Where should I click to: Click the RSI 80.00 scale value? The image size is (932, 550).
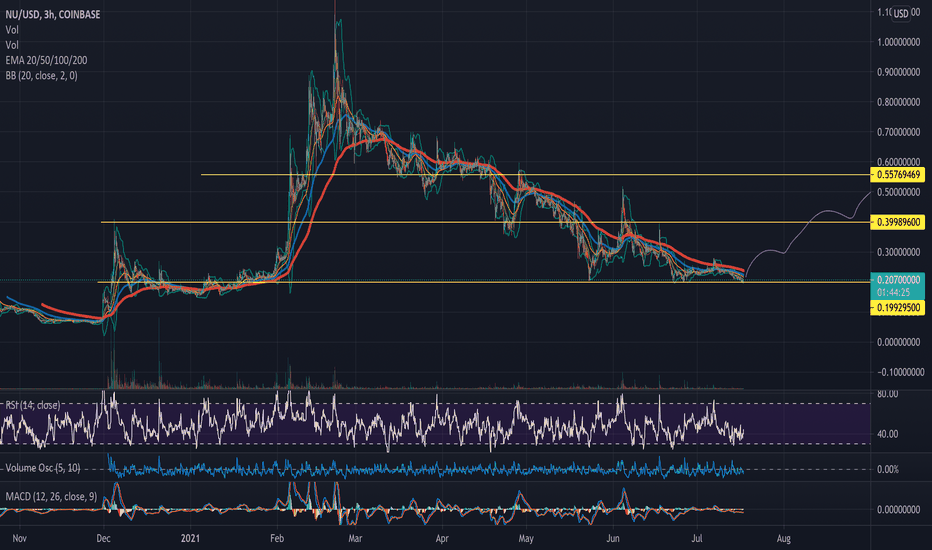(x=888, y=394)
